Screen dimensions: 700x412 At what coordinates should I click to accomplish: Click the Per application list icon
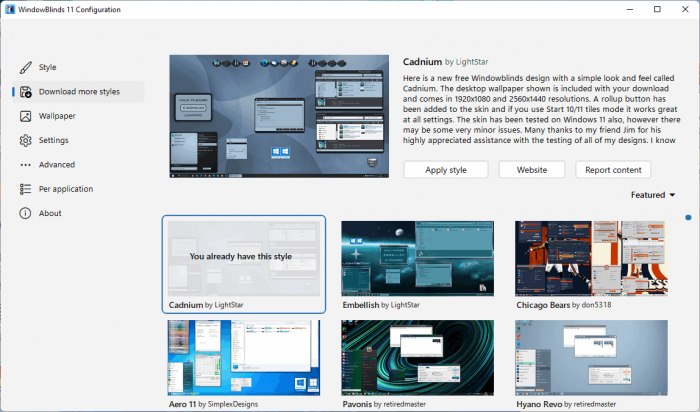(x=25, y=189)
